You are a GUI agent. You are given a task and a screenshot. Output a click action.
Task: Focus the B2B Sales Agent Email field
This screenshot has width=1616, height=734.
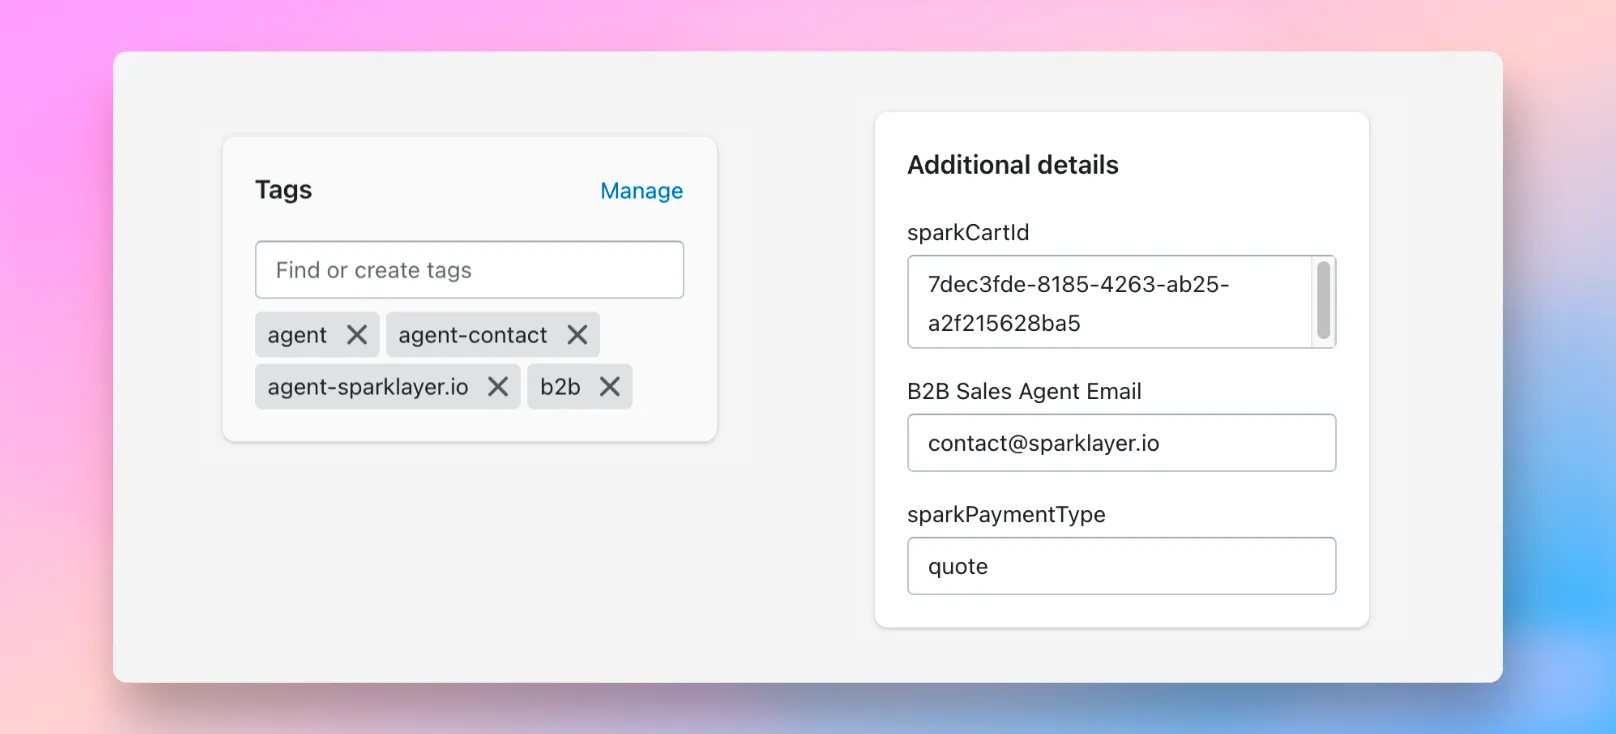(1122, 443)
